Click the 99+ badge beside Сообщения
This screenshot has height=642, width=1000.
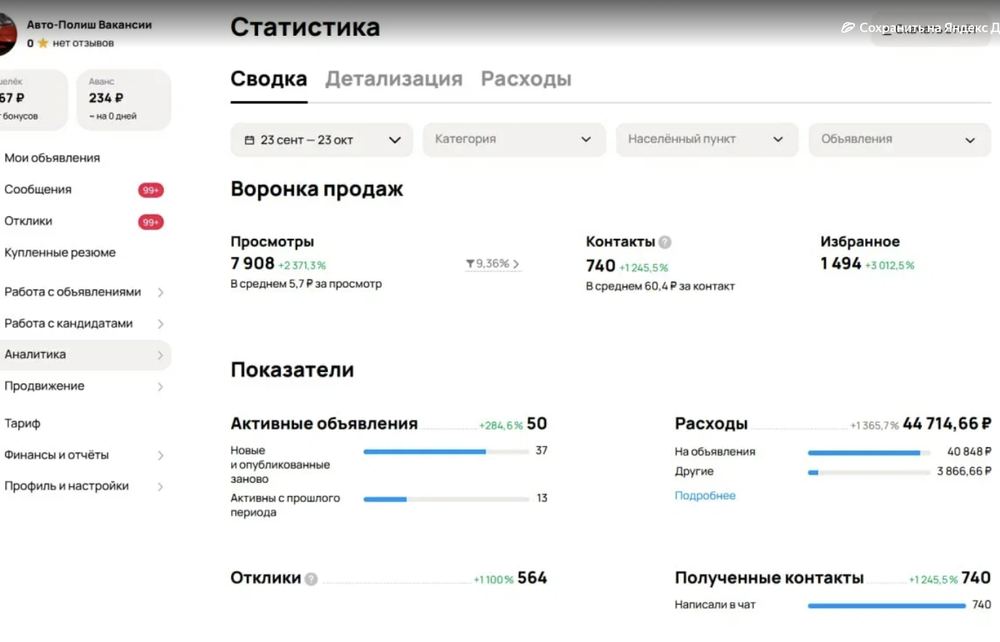pyautogui.click(x=151, y=190)
